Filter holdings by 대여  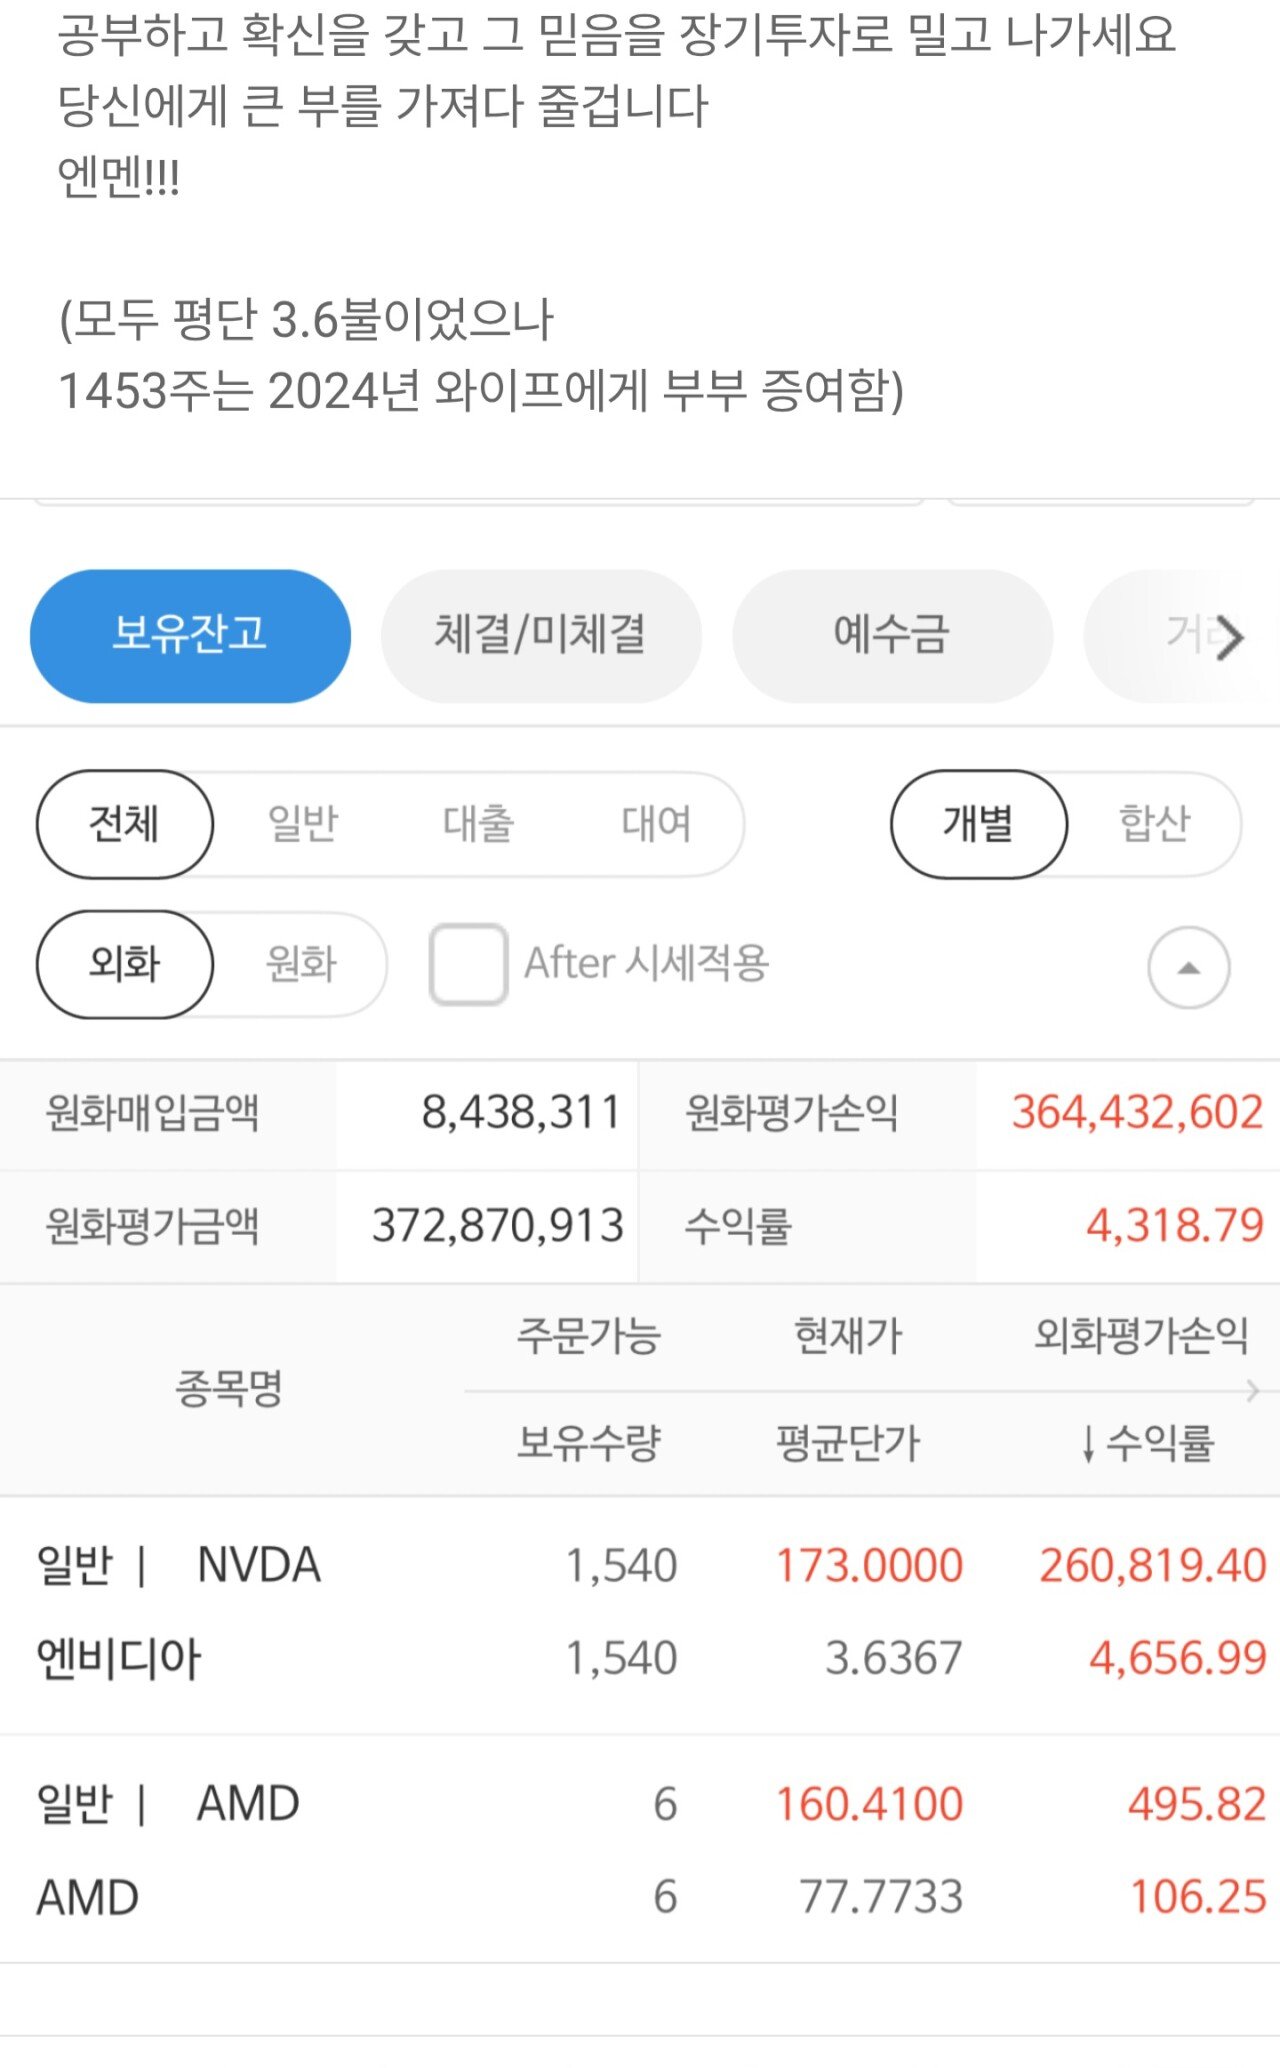[656, 824]
